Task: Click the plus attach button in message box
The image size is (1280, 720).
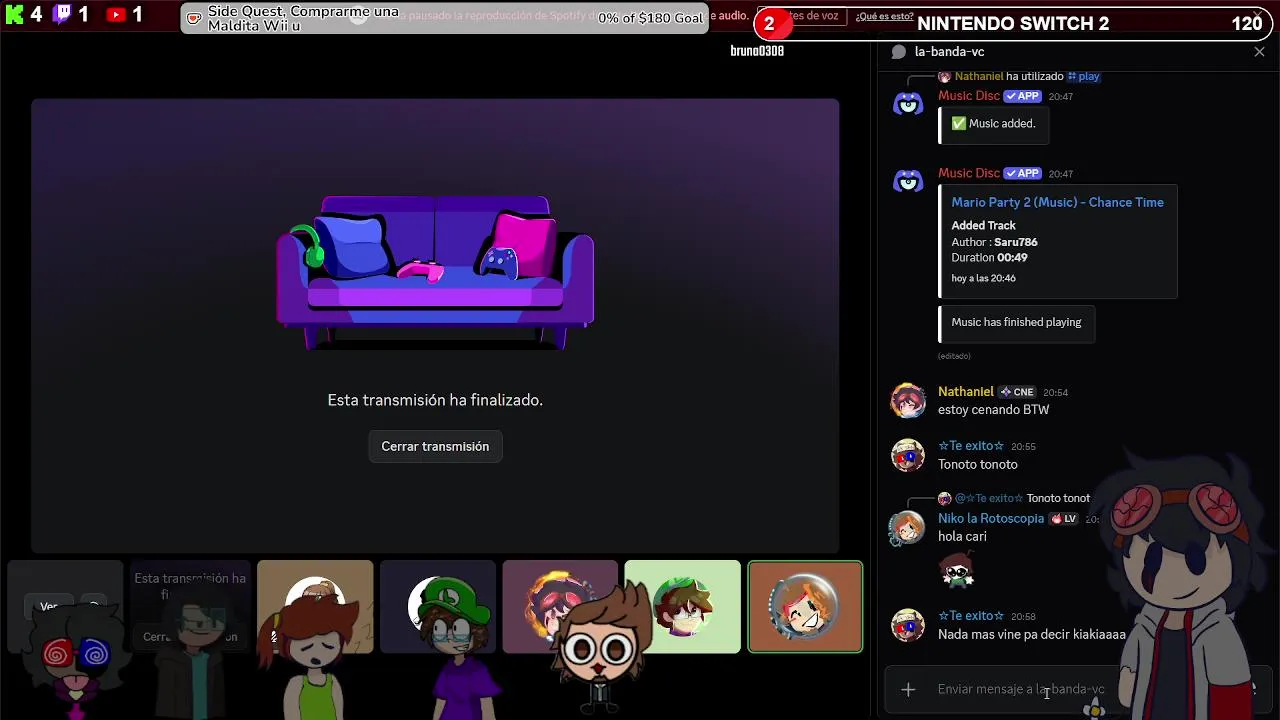Action: point(908,689)
